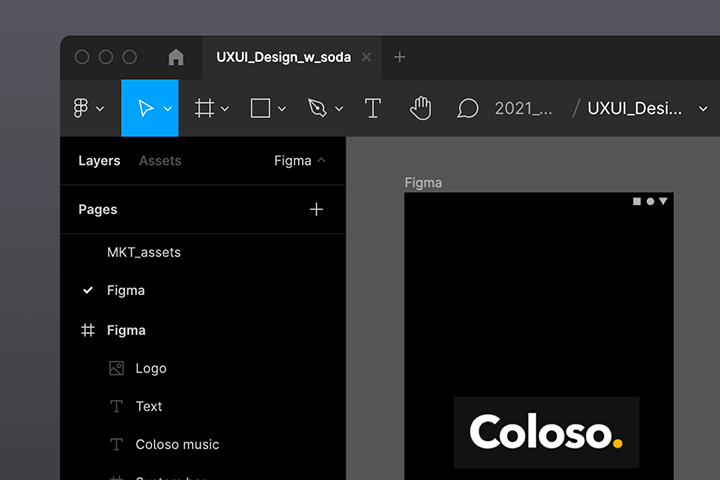Select the Logo layer

pyautogui.click(x=151, y=368)
